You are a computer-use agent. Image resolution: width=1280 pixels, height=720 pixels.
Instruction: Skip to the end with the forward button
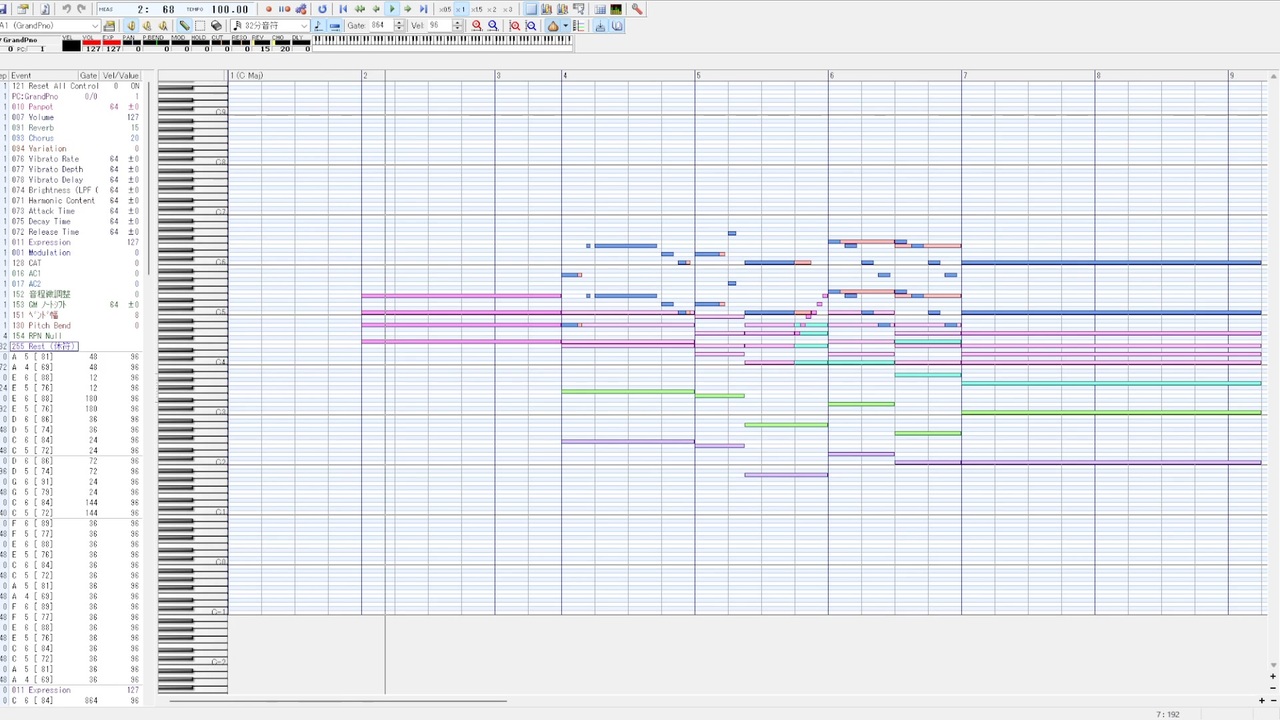point(424,9)
